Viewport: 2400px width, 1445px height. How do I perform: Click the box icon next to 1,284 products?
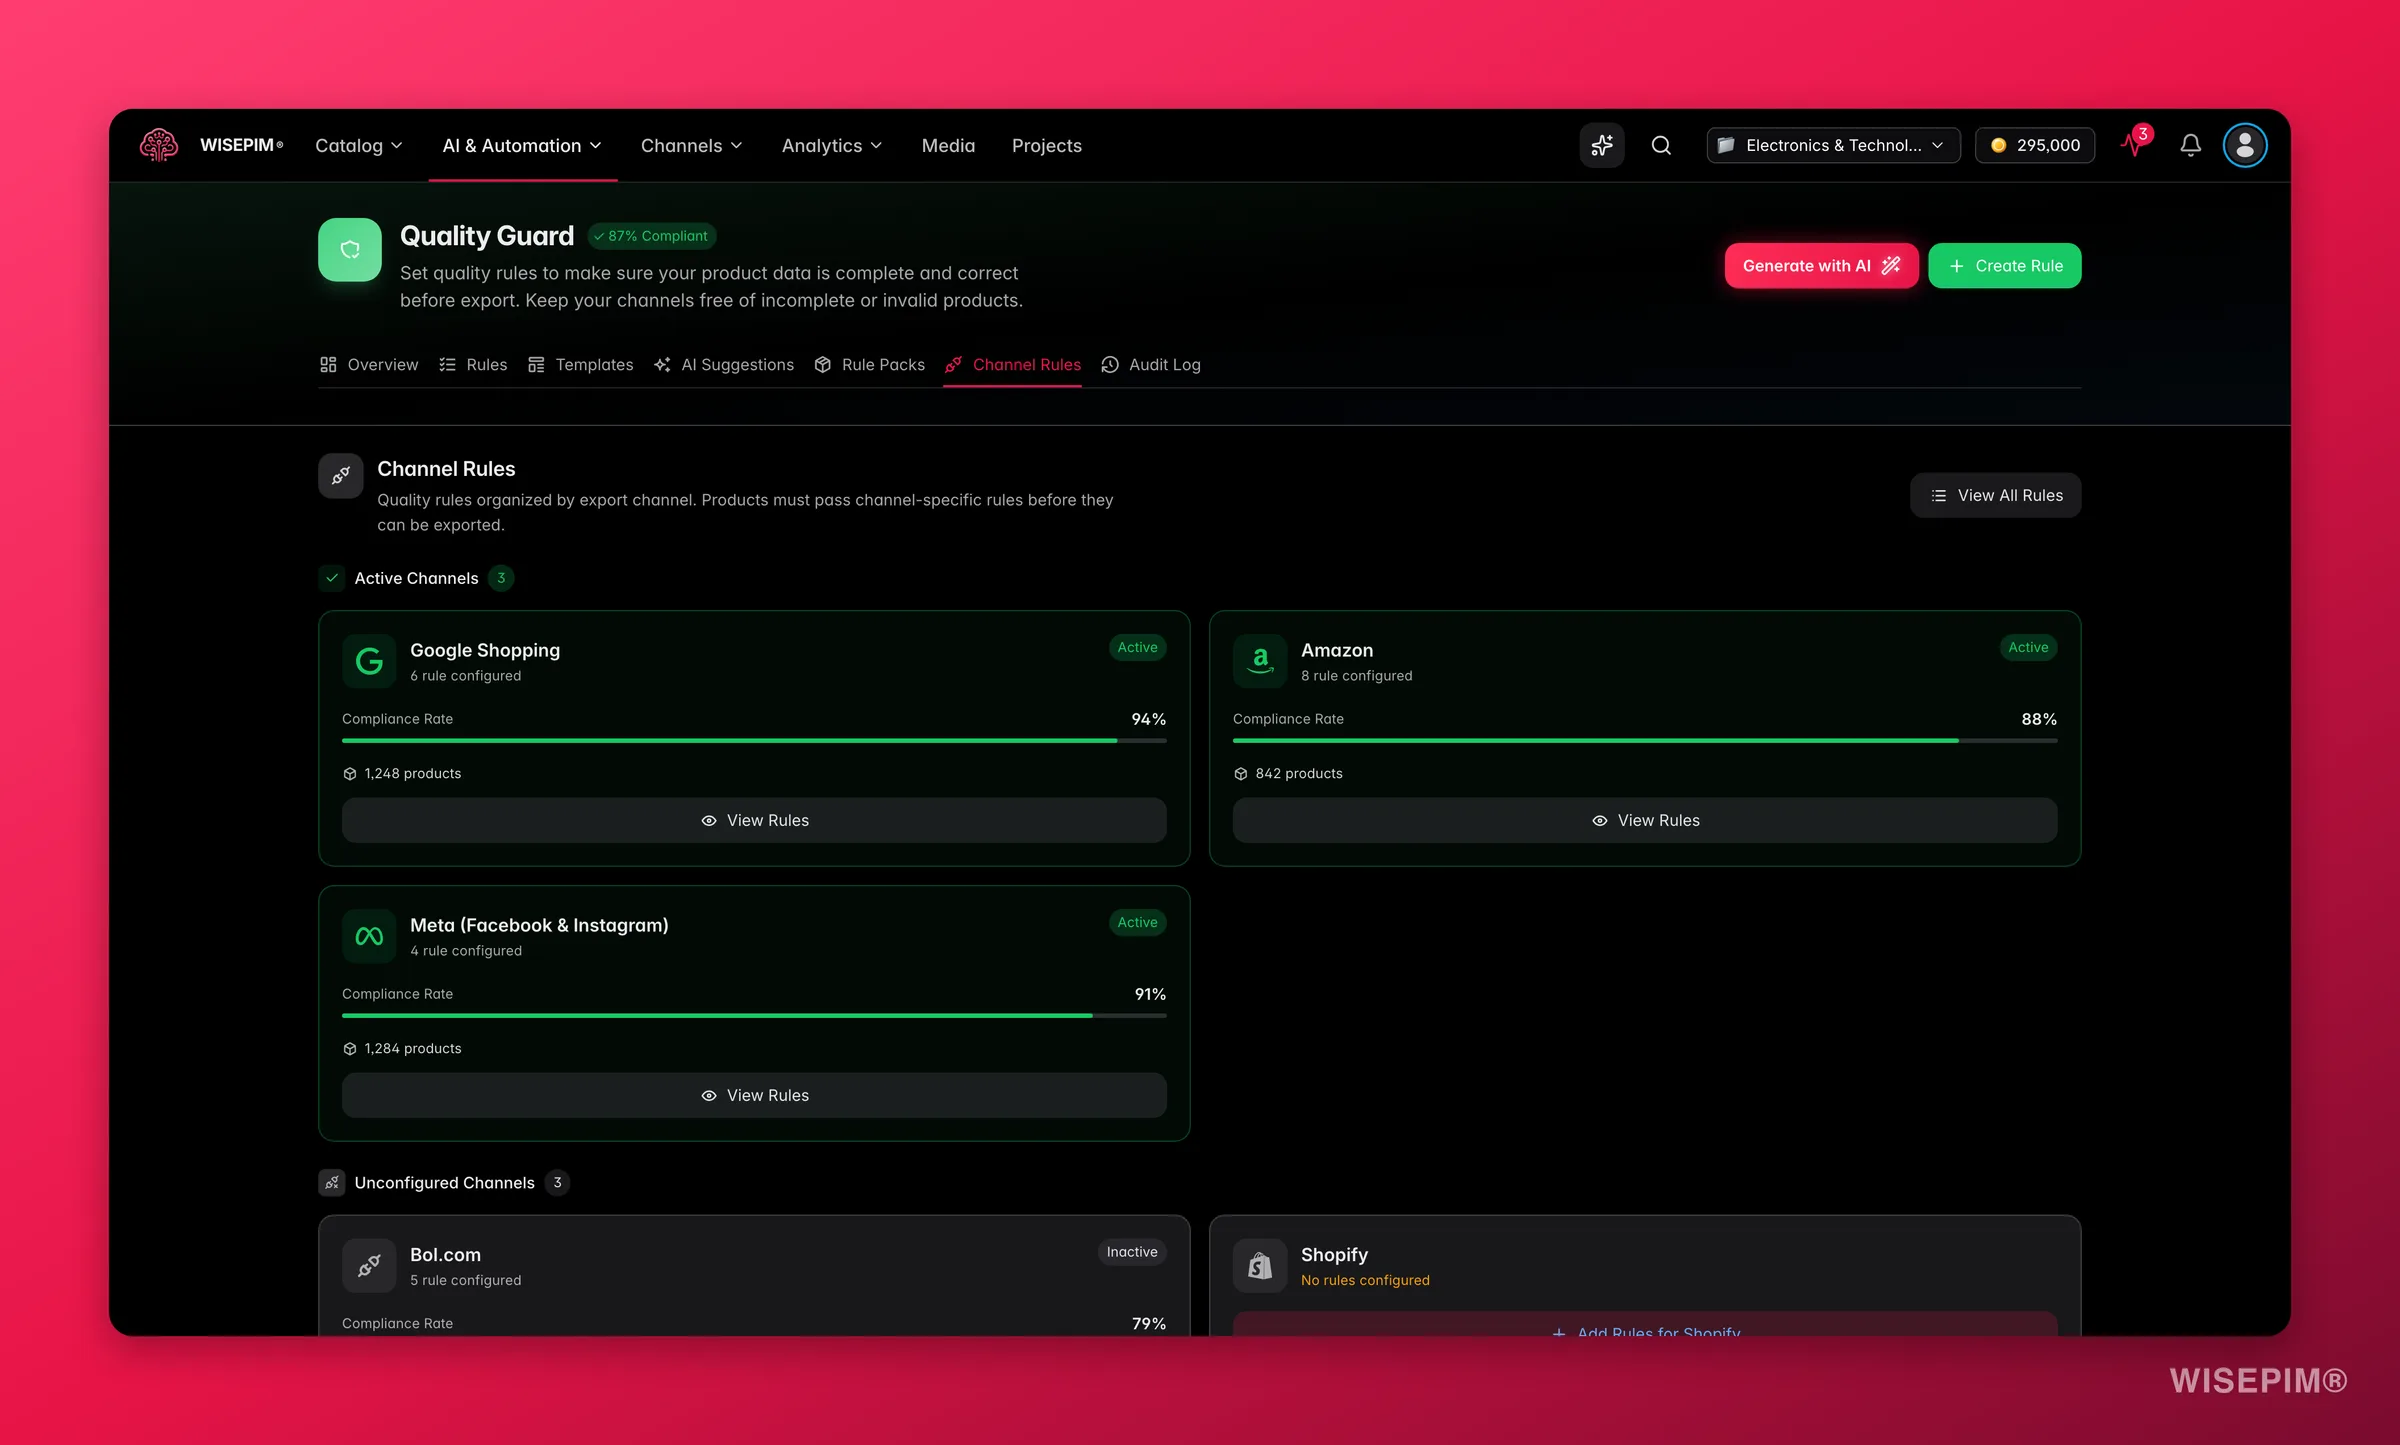350,1049
